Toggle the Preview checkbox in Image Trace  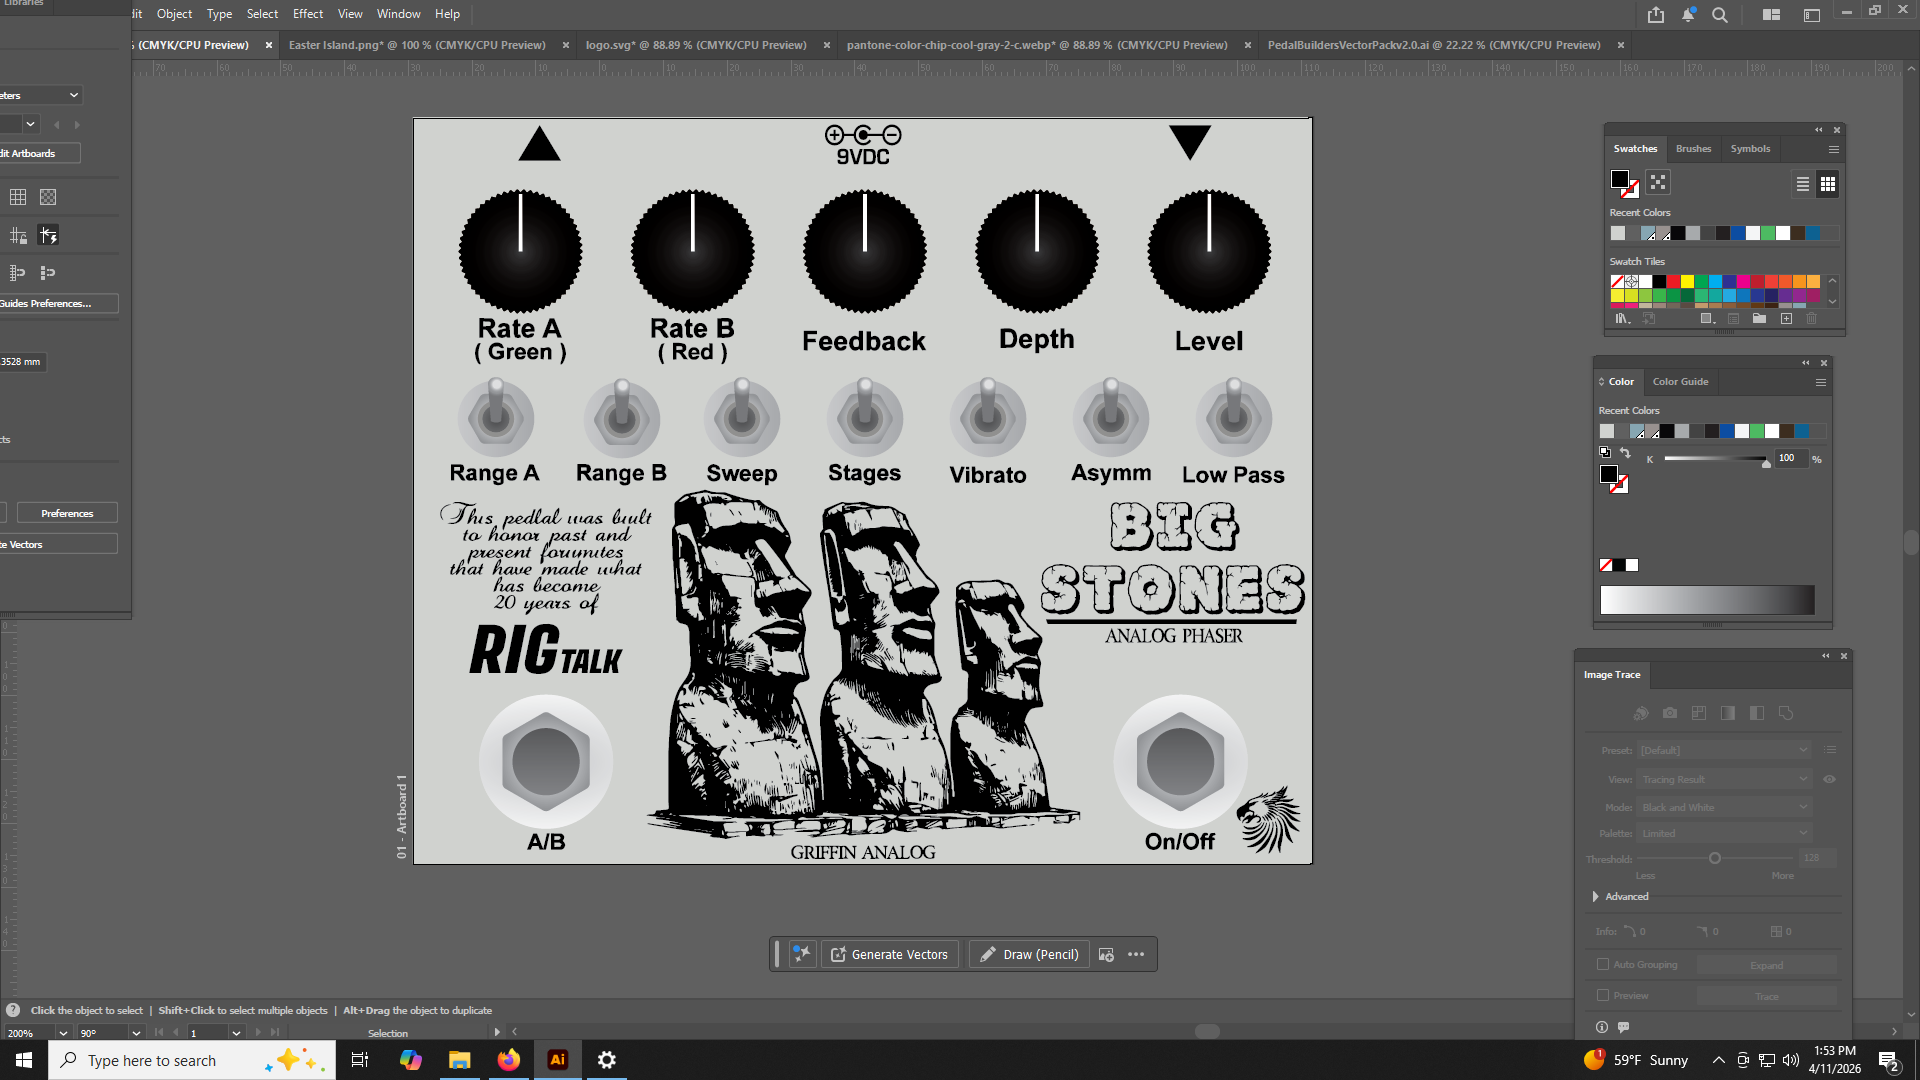pos(1603,996)
